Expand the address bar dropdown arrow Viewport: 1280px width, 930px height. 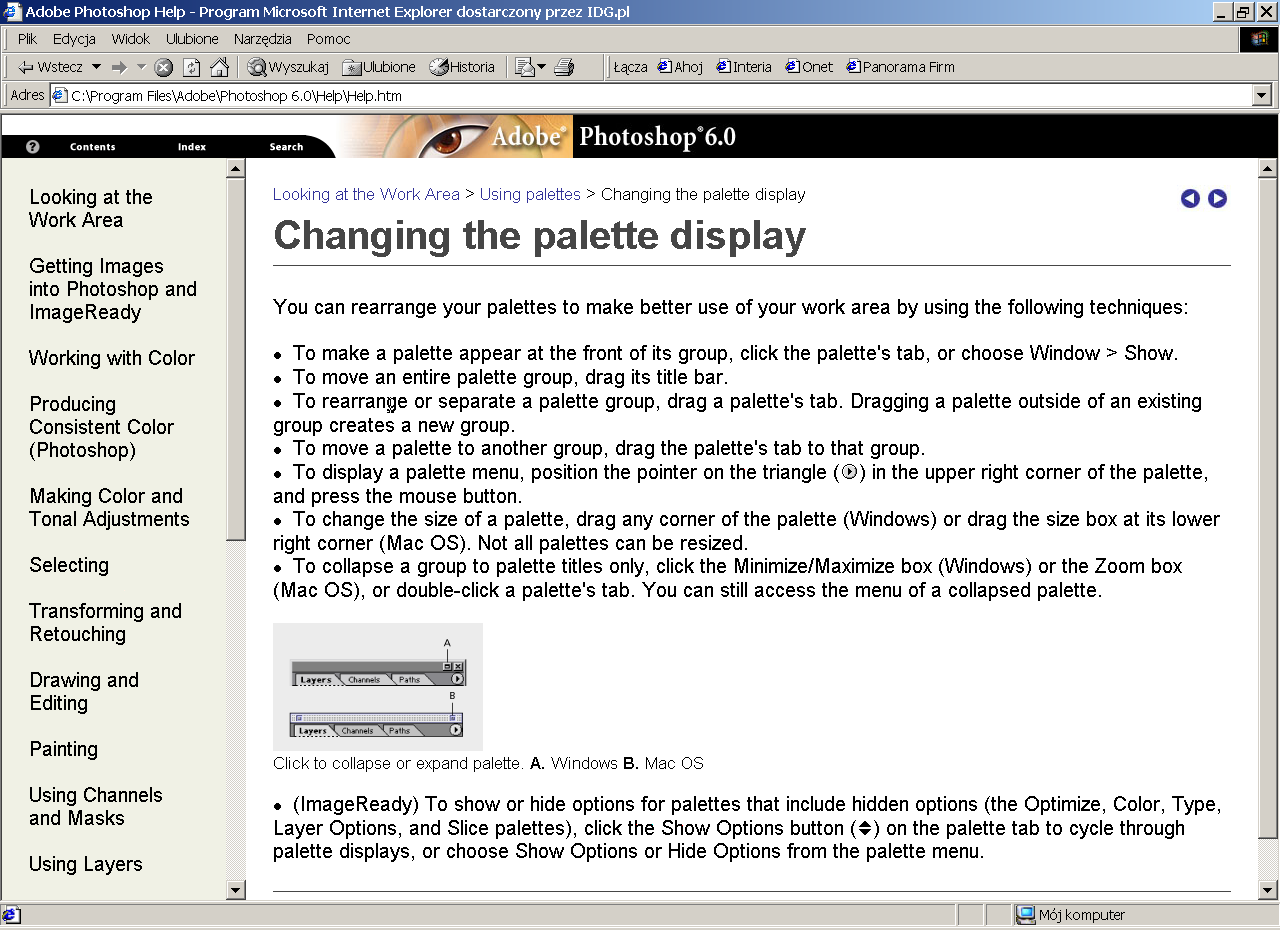[x=1261, y=96]
